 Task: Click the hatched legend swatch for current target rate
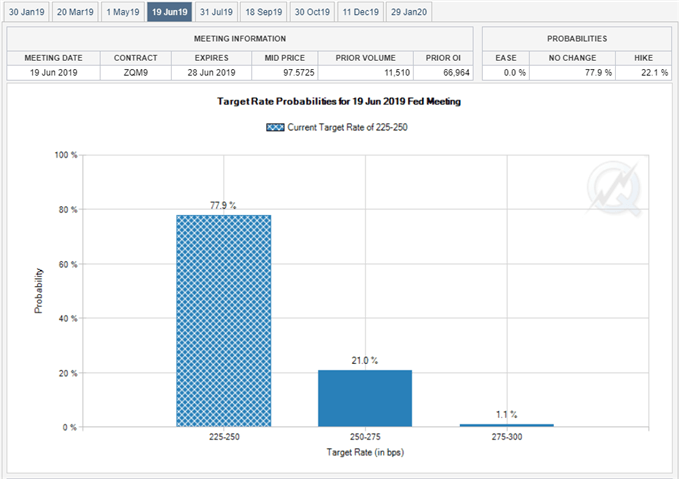click(x=275, y=127)
